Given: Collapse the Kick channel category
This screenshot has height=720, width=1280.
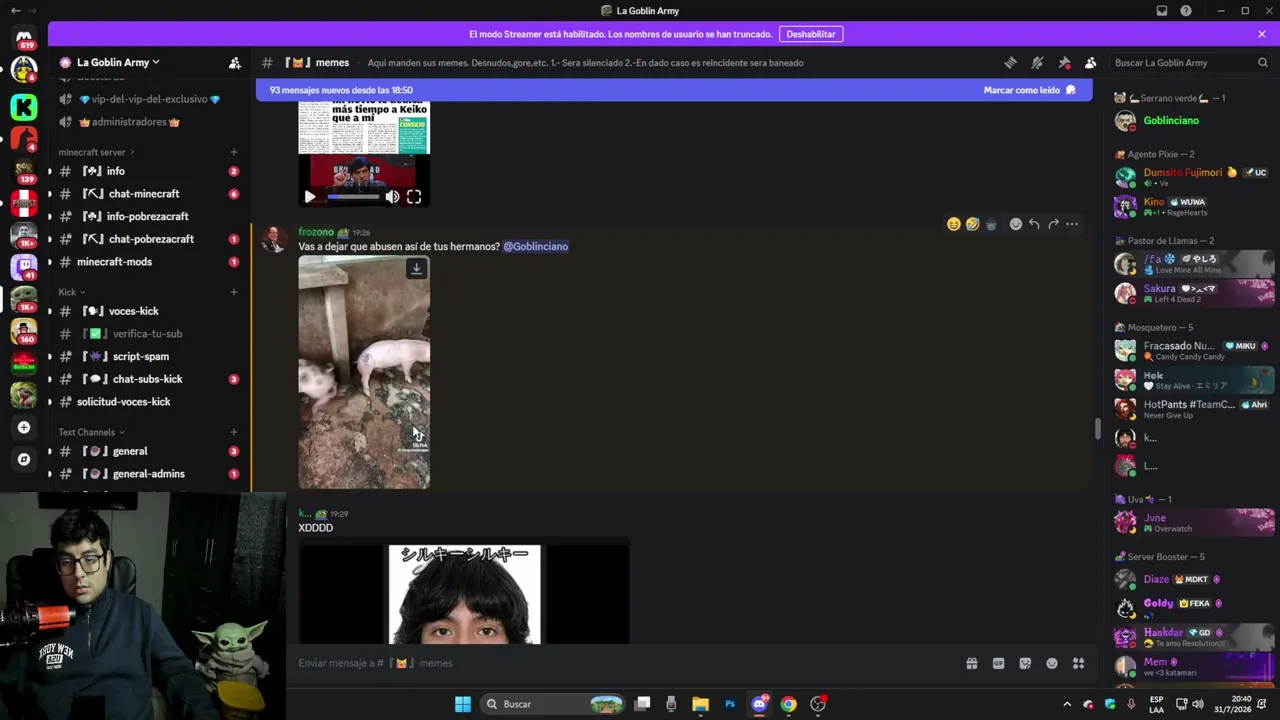Looking at the screenshot, I should (x=72, y=292).
